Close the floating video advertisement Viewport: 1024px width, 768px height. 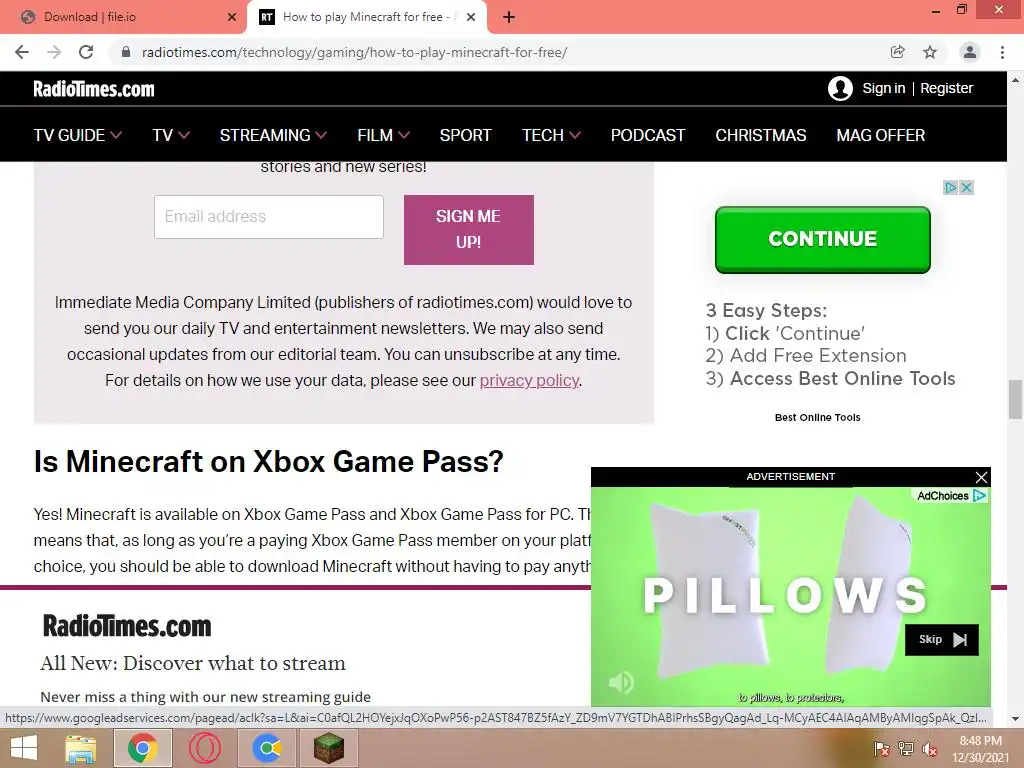pos(981,477)
